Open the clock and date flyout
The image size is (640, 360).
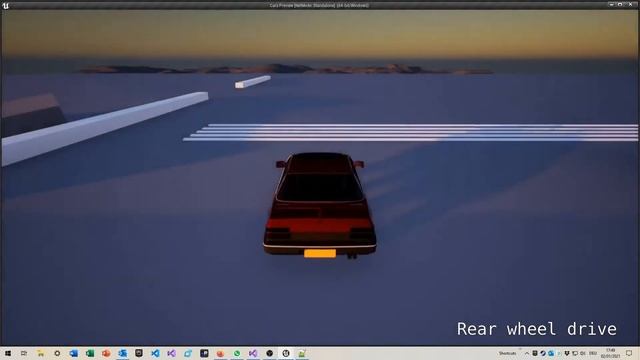(610, 353)
